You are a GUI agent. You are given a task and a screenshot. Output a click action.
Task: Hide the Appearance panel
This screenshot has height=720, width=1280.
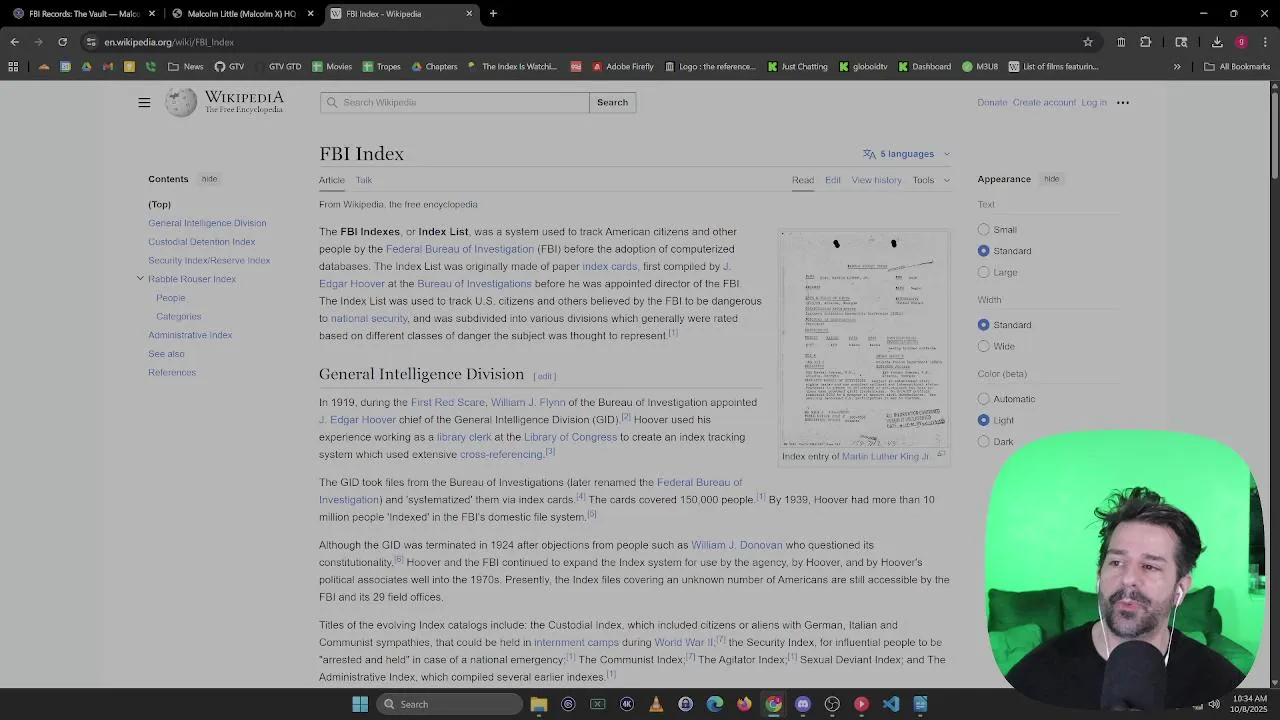pos(1052,179)
